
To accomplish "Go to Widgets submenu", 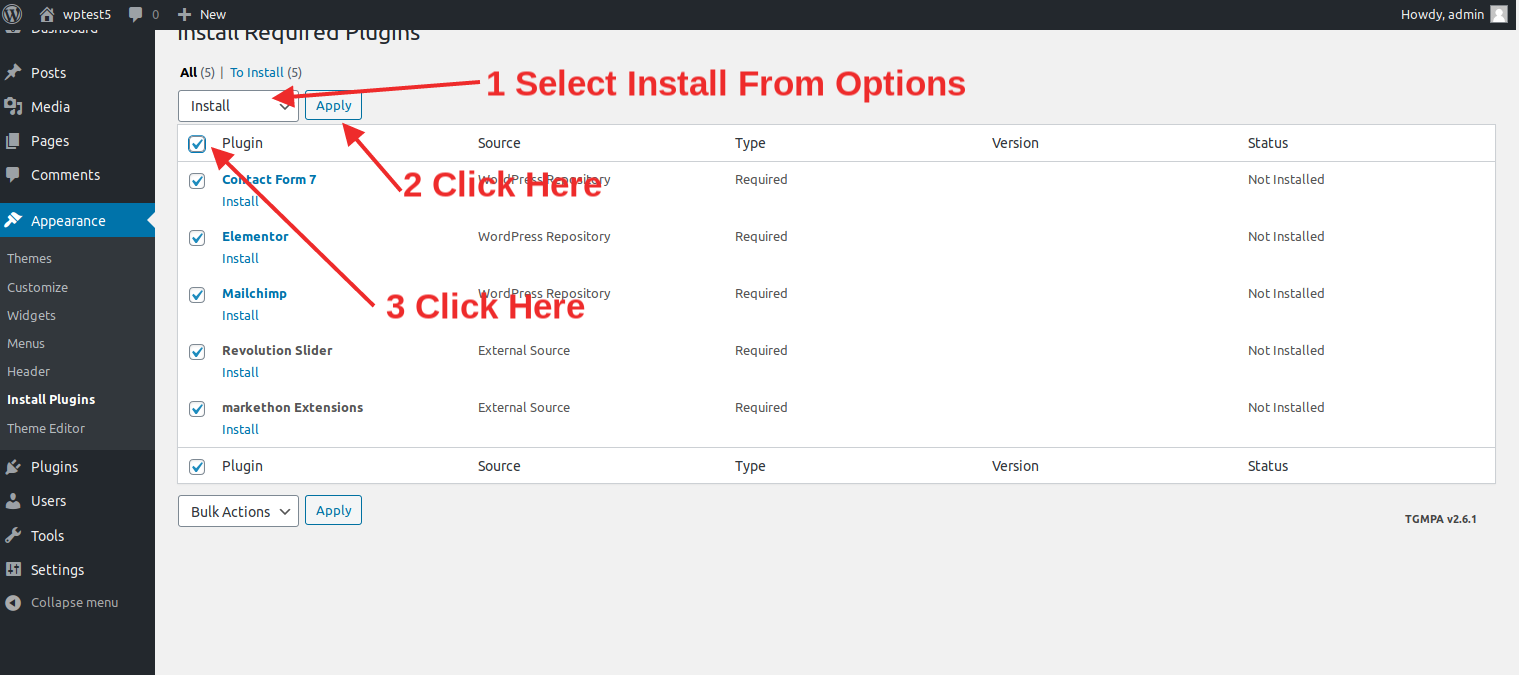I will pos(31,315).
